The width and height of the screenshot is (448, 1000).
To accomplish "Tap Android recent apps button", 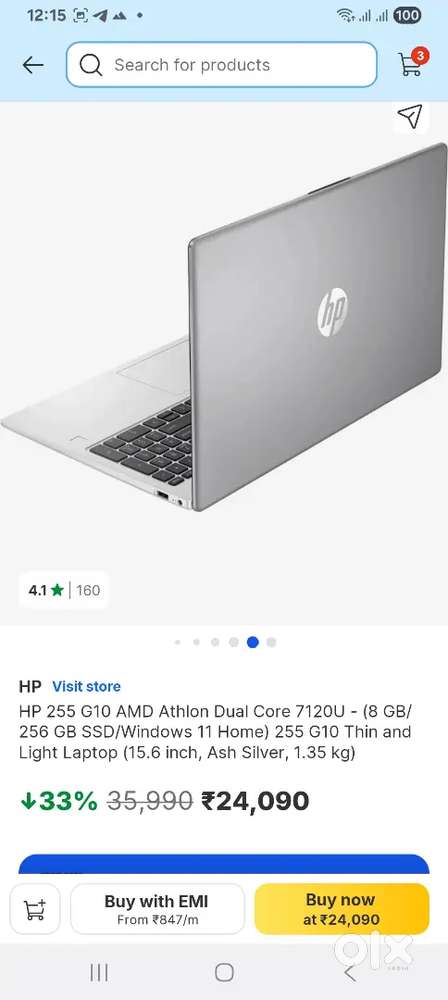I will (x=99, y=972).
